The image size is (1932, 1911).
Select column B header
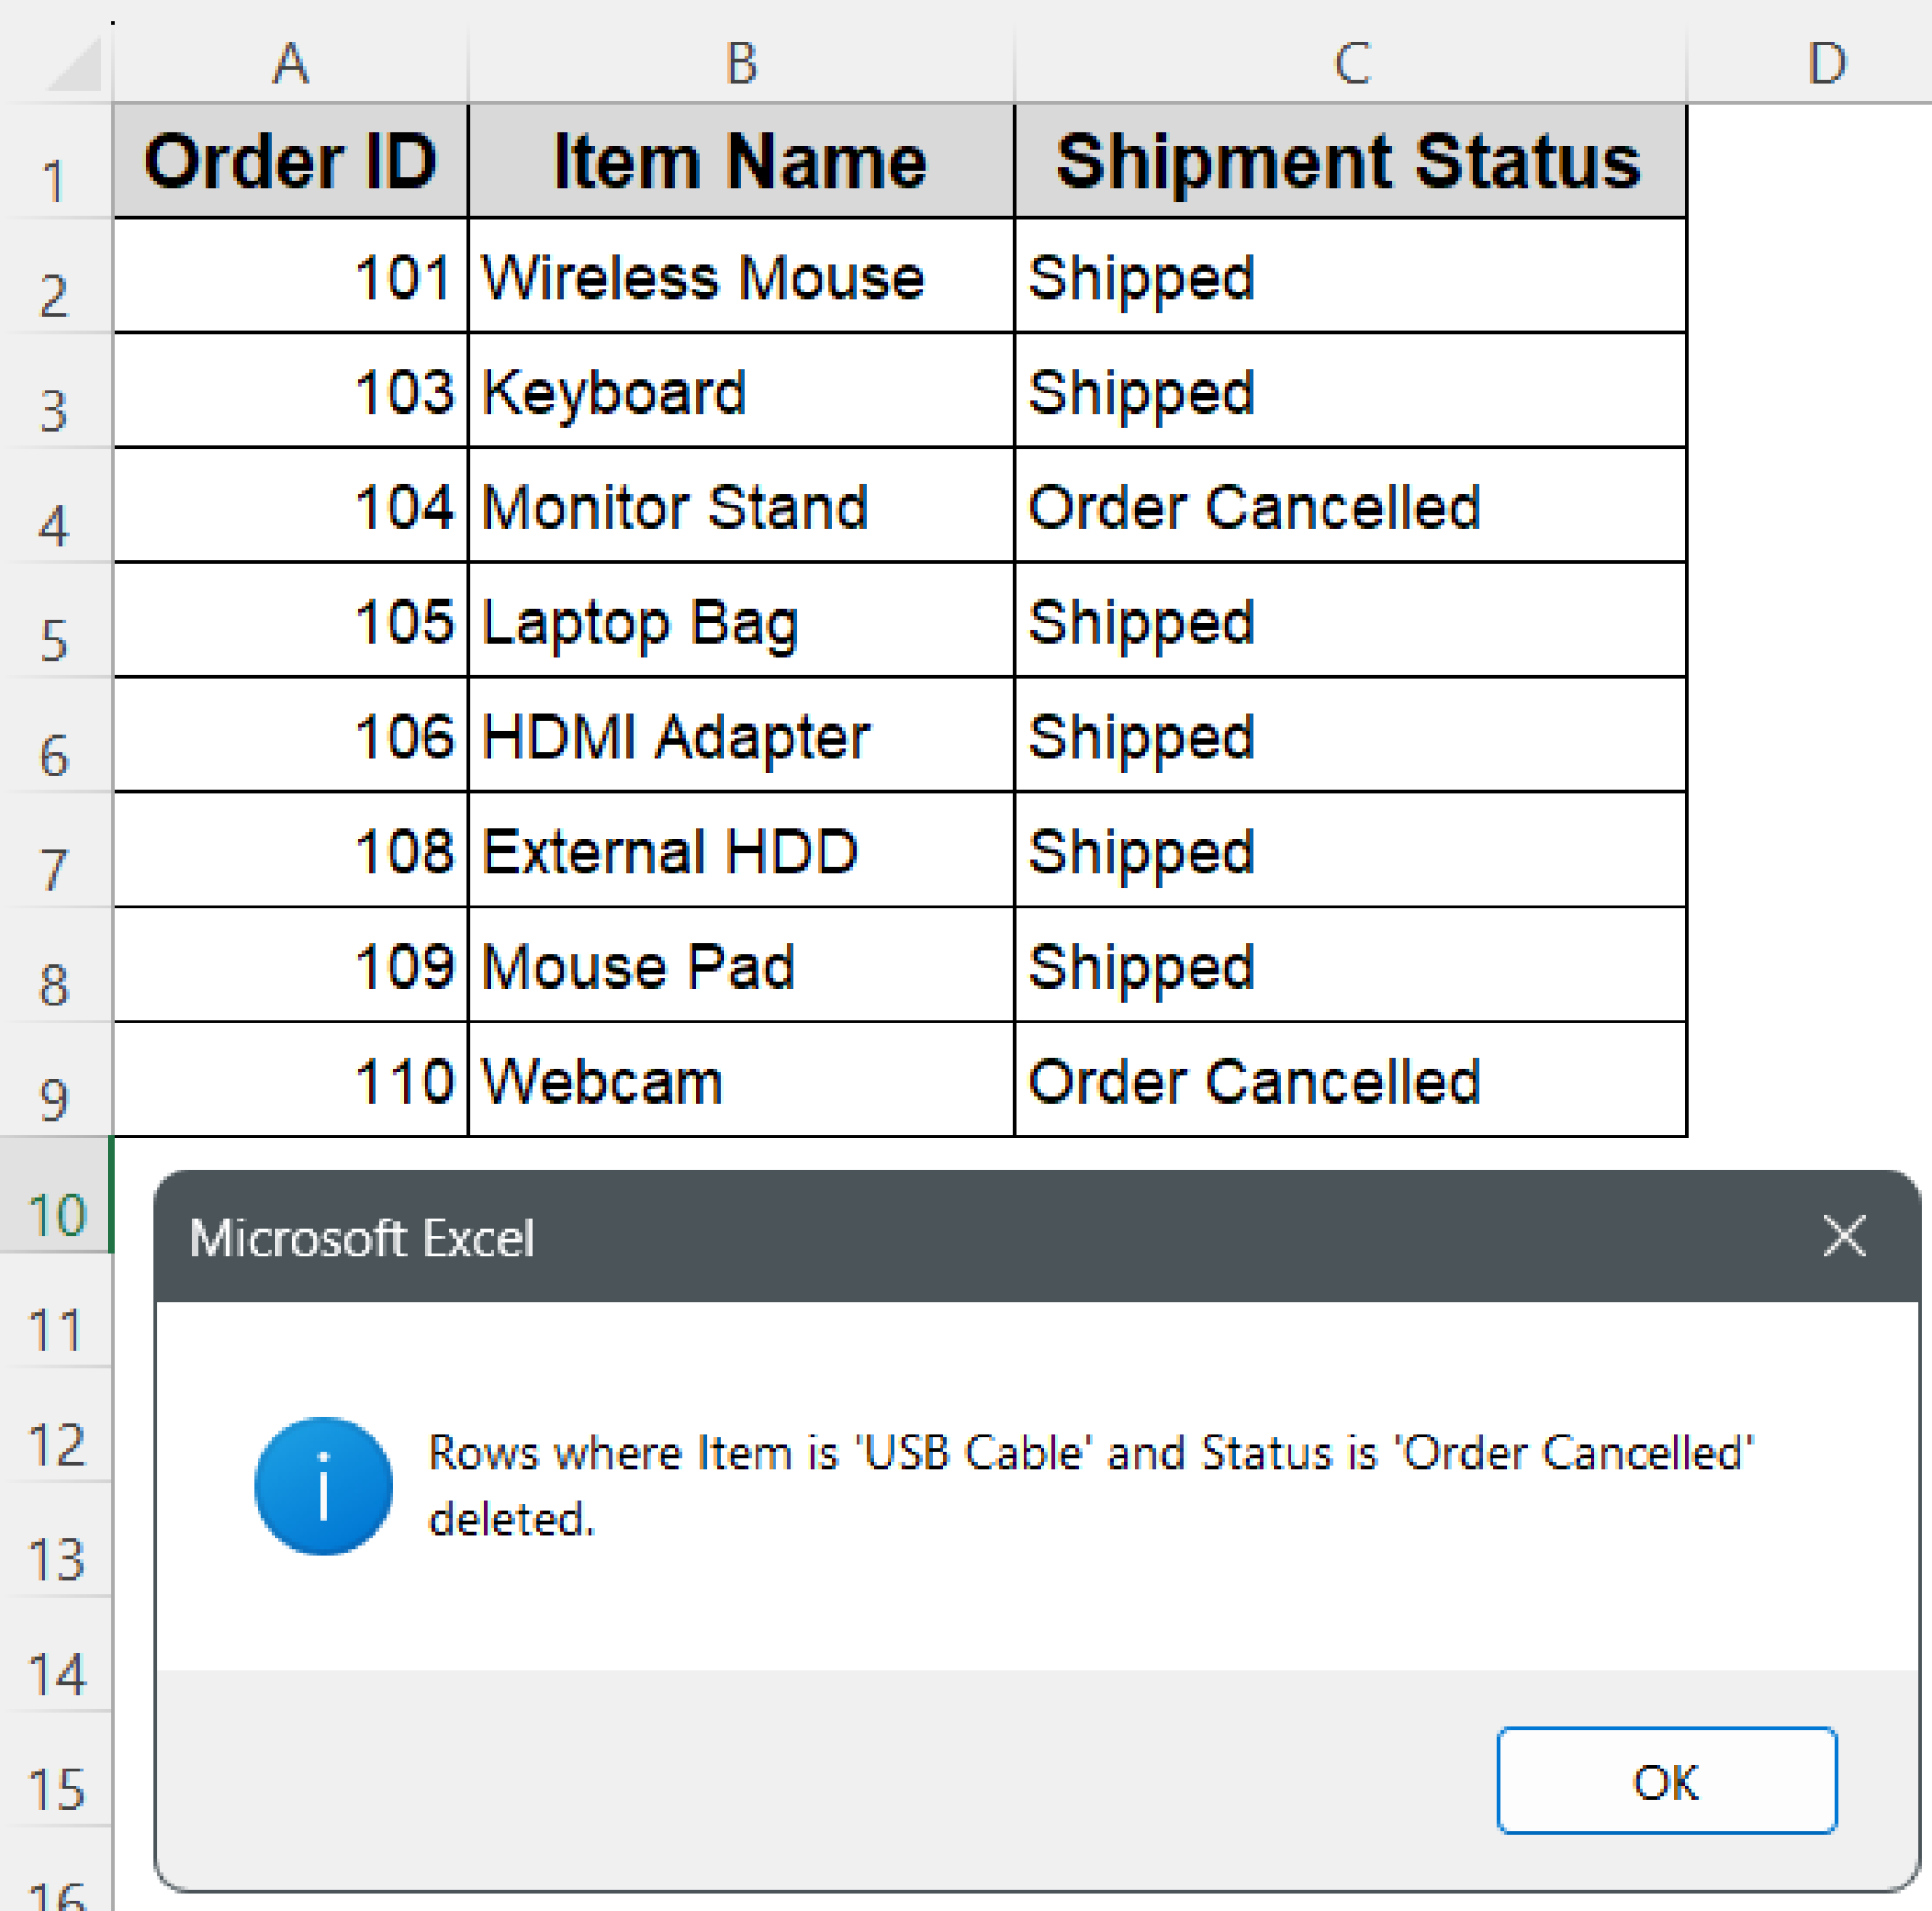coord(740,64)
